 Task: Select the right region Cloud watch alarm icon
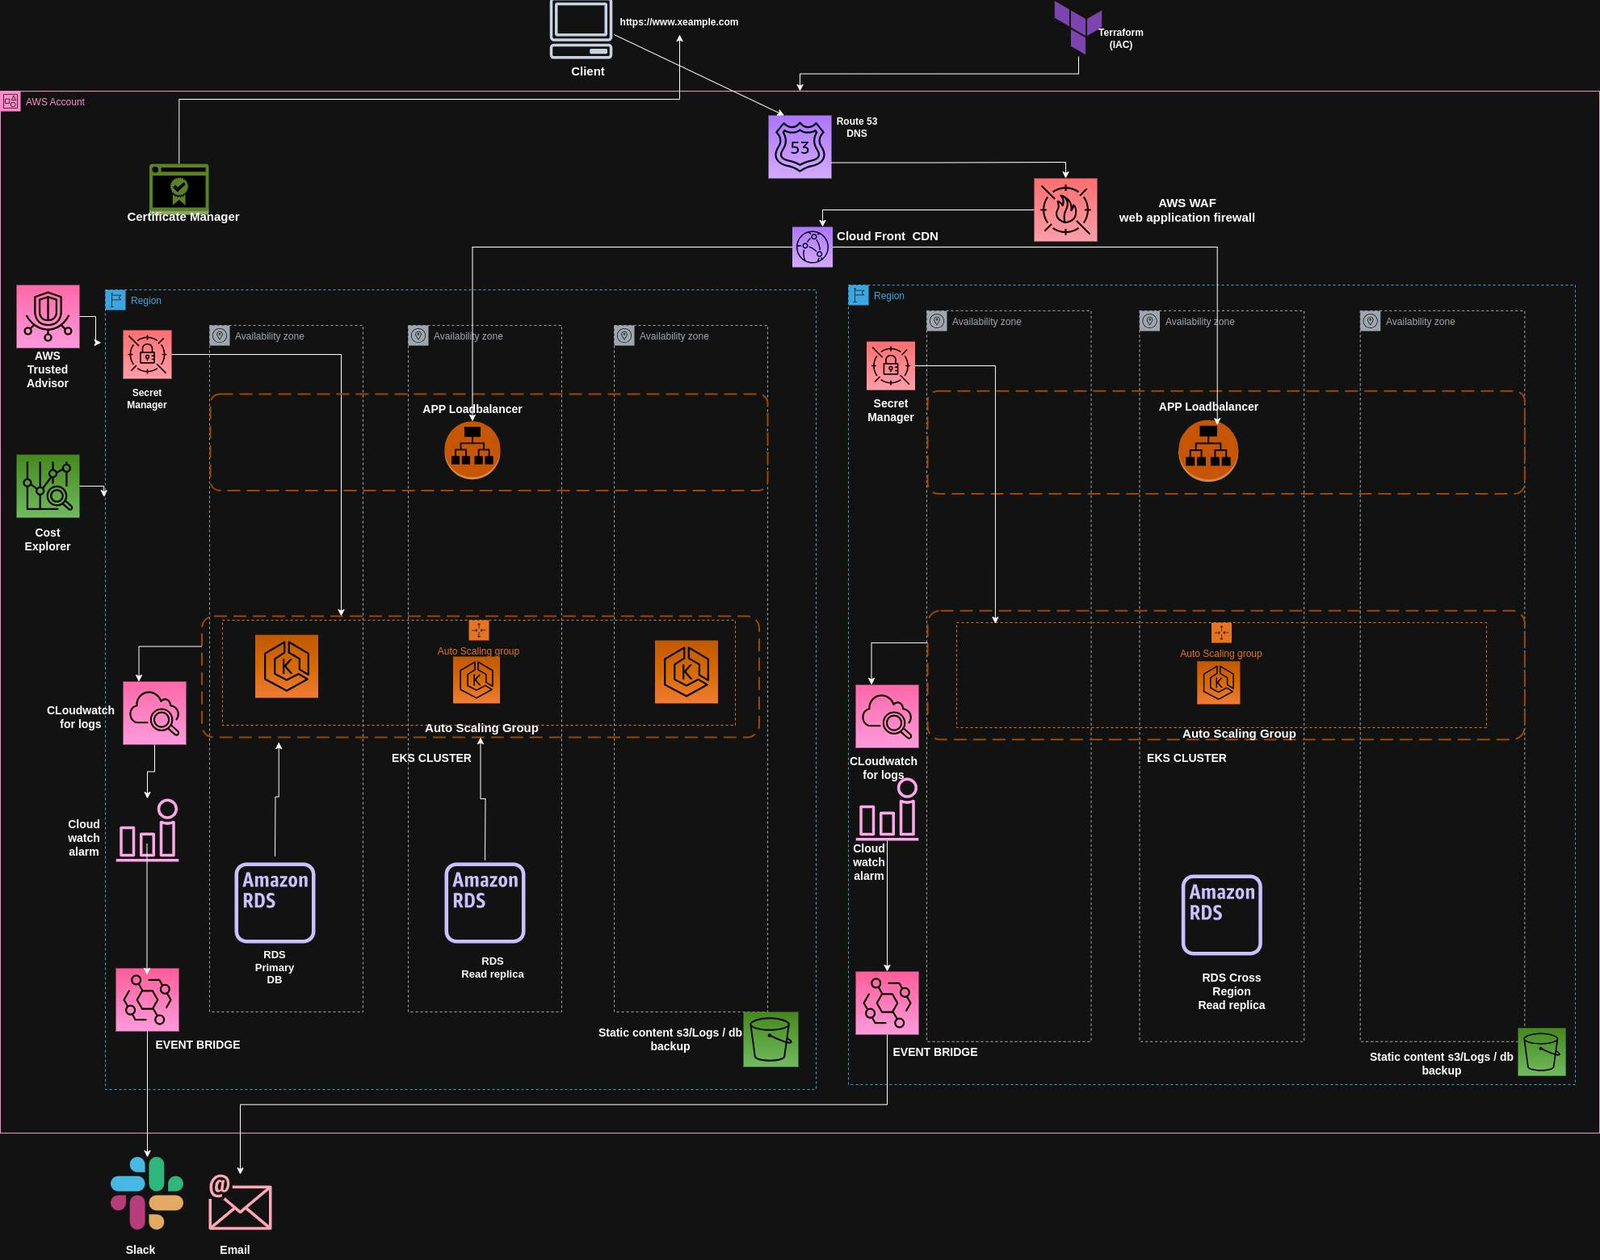tap(888, 809)
